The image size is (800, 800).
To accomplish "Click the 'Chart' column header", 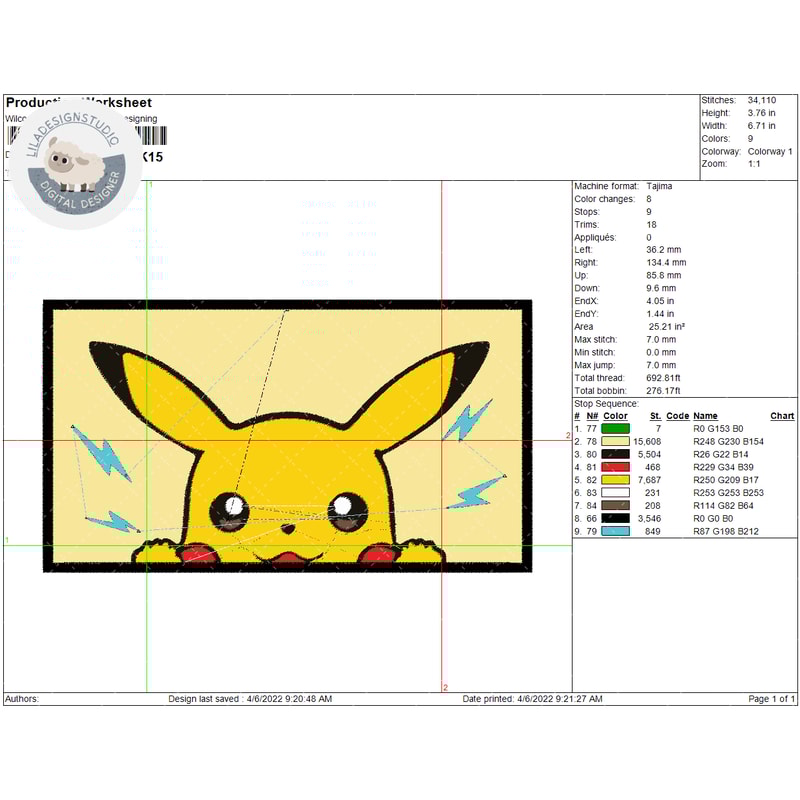I will point(782,416).
